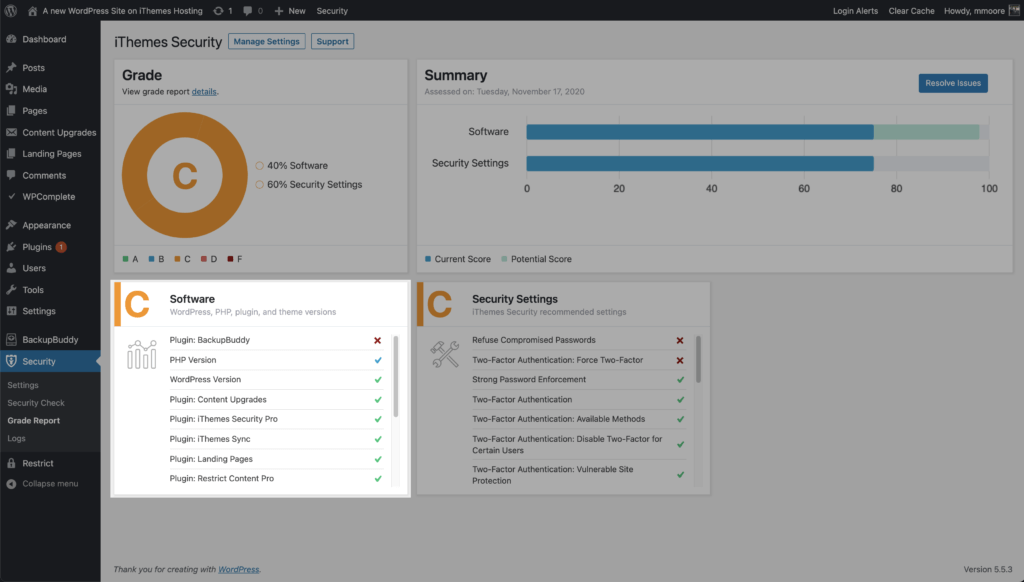Click Login Alerts in admin bar

(x=855, y=11)
